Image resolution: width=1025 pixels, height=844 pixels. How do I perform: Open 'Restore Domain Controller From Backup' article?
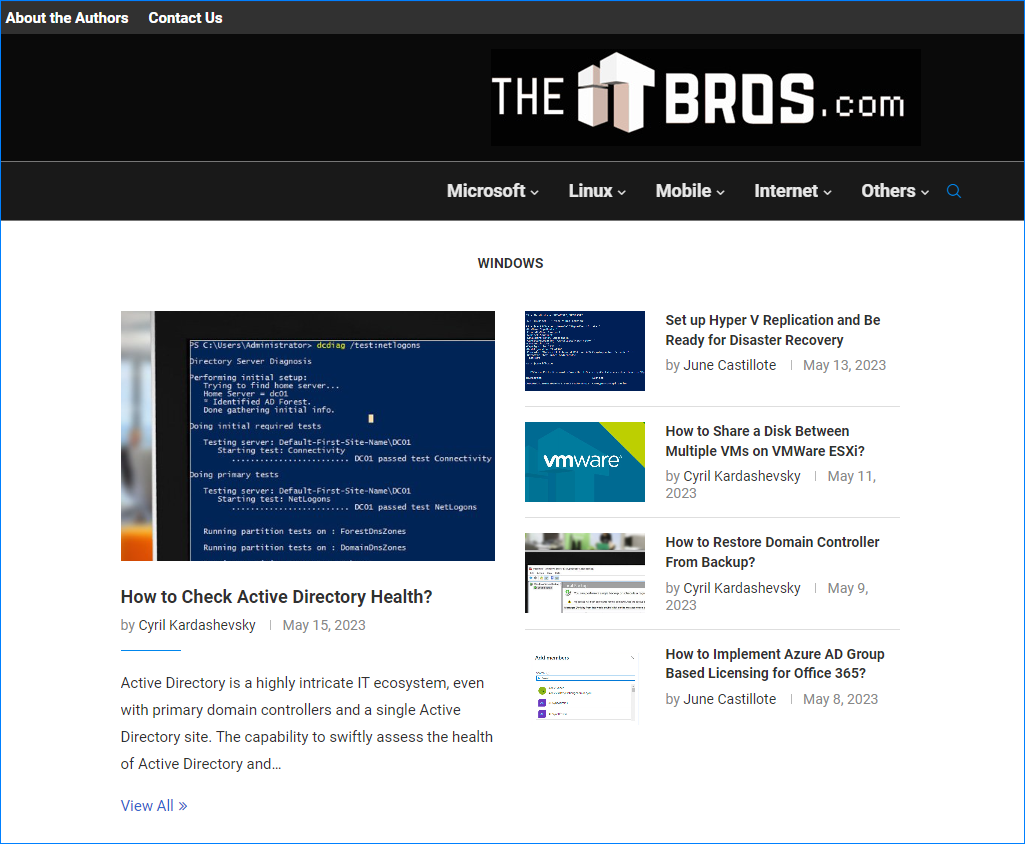pyautogui.click(x=772, y=552)
